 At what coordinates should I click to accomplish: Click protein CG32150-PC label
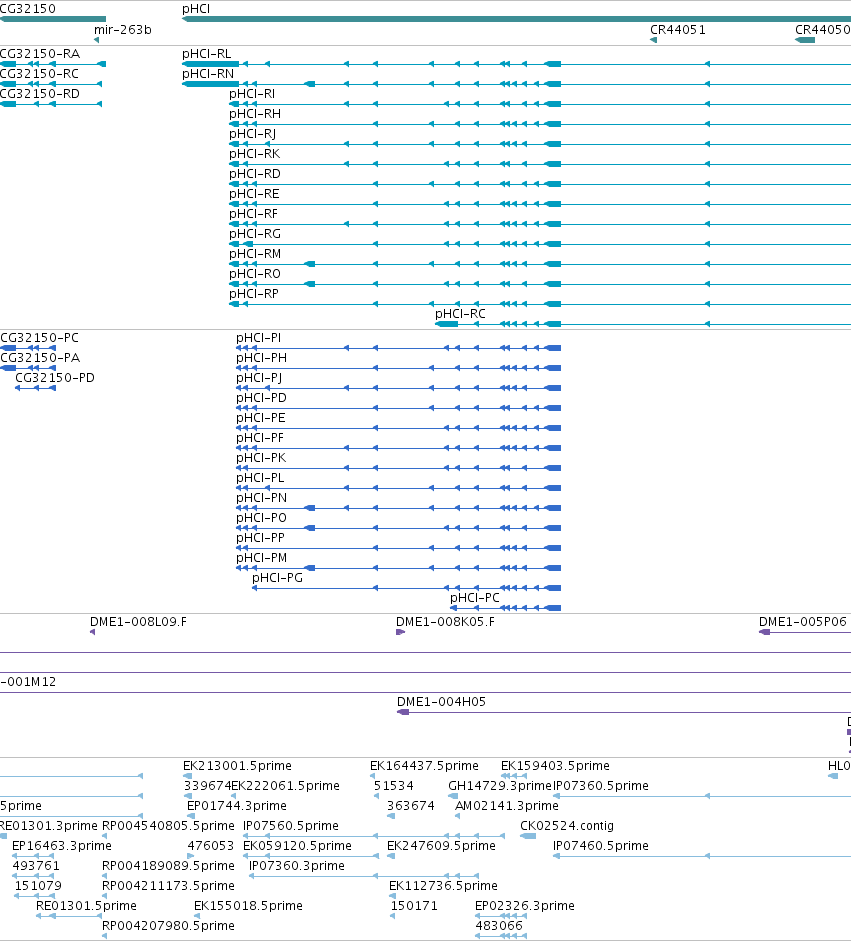click(39, 337)
